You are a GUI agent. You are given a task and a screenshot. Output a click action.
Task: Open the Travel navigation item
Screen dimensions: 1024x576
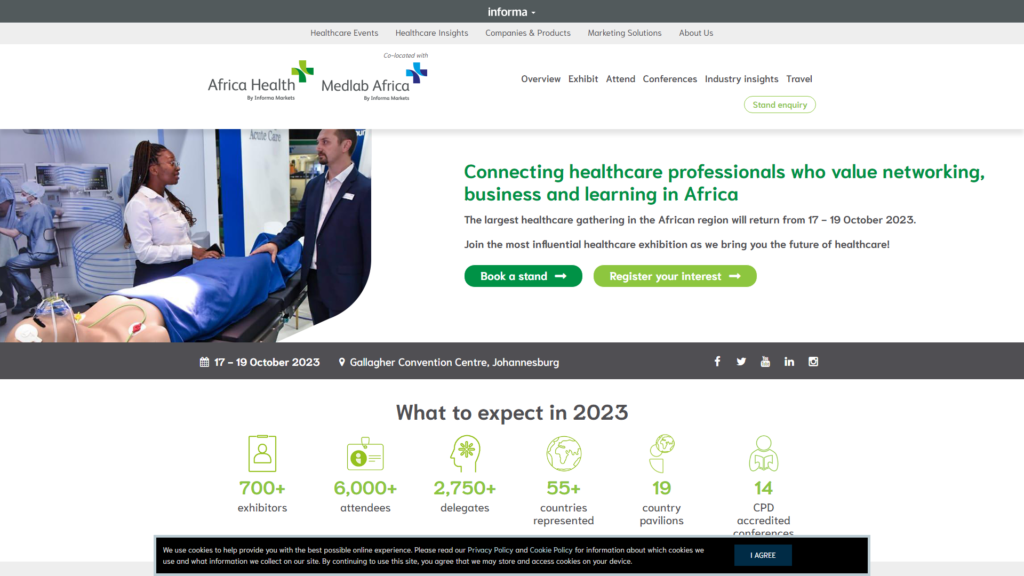pos(799,78)
